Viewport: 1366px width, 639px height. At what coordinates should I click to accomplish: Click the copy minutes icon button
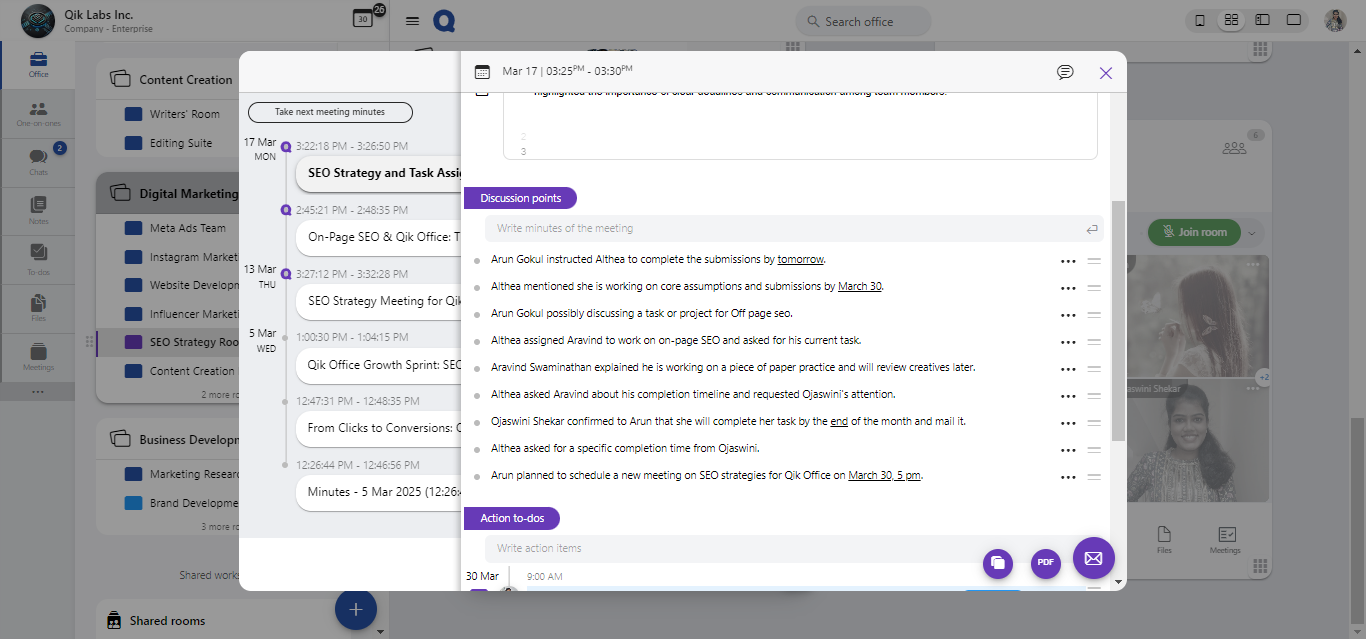pos(997,563)
